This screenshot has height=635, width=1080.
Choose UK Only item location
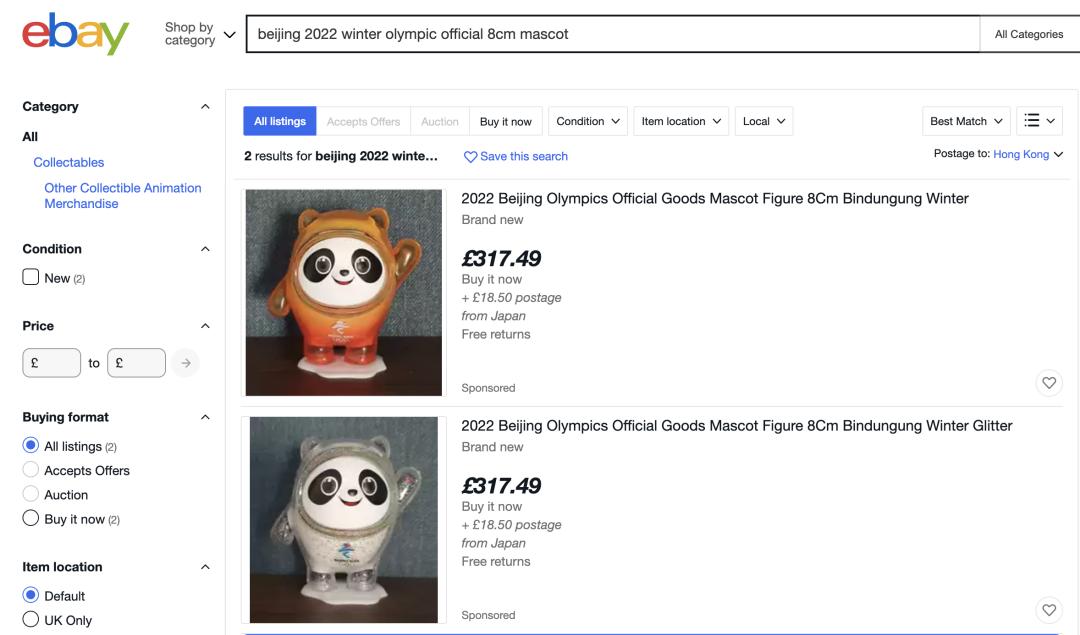coord(31,620)
